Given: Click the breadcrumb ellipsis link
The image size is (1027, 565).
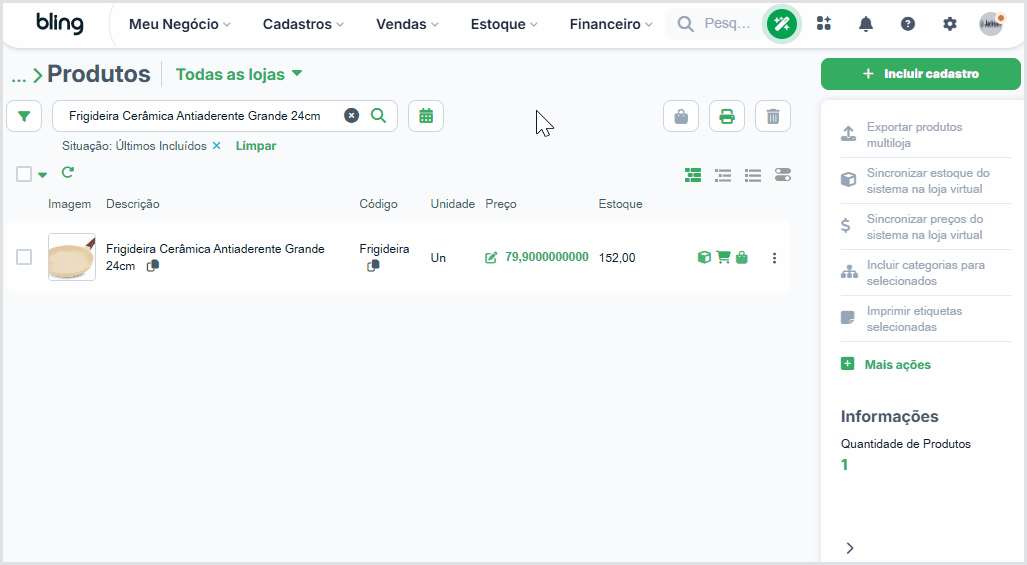Looking at the screenshot, I should point(18,76).
